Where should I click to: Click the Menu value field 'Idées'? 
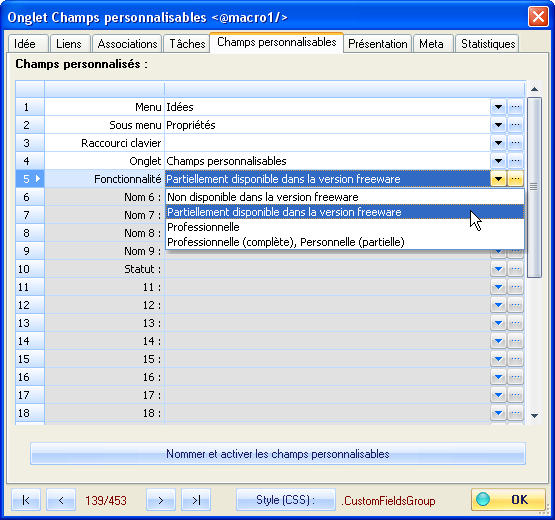tap(327, 107)
